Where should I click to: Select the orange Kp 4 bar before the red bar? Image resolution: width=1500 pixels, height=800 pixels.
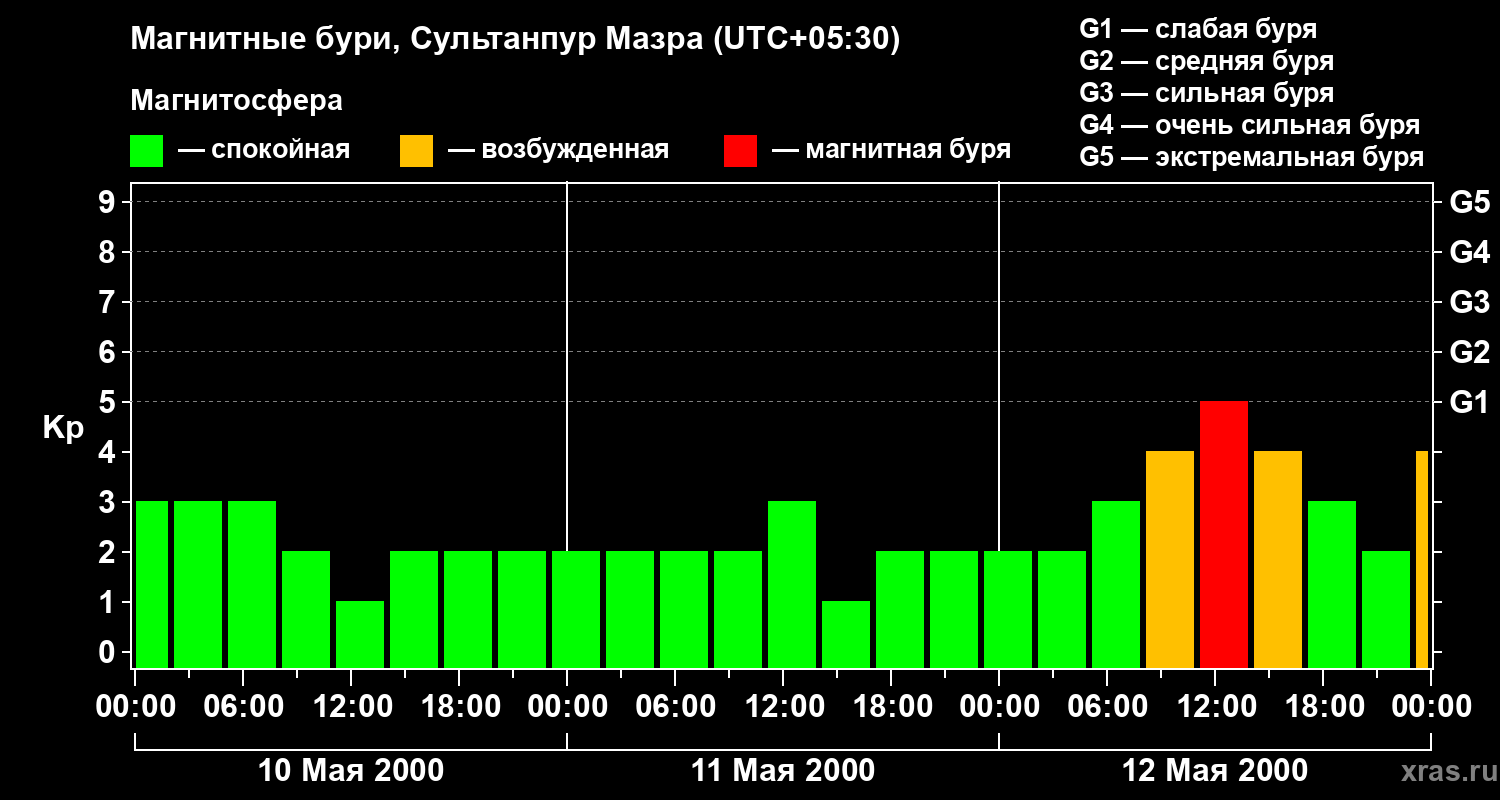1170,560
